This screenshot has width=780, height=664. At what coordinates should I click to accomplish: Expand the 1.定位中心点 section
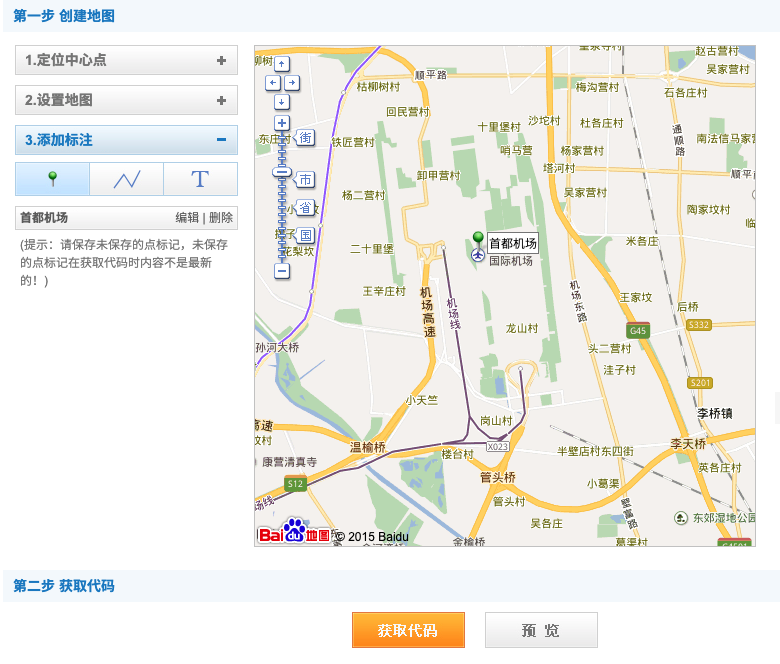point(126,60)
